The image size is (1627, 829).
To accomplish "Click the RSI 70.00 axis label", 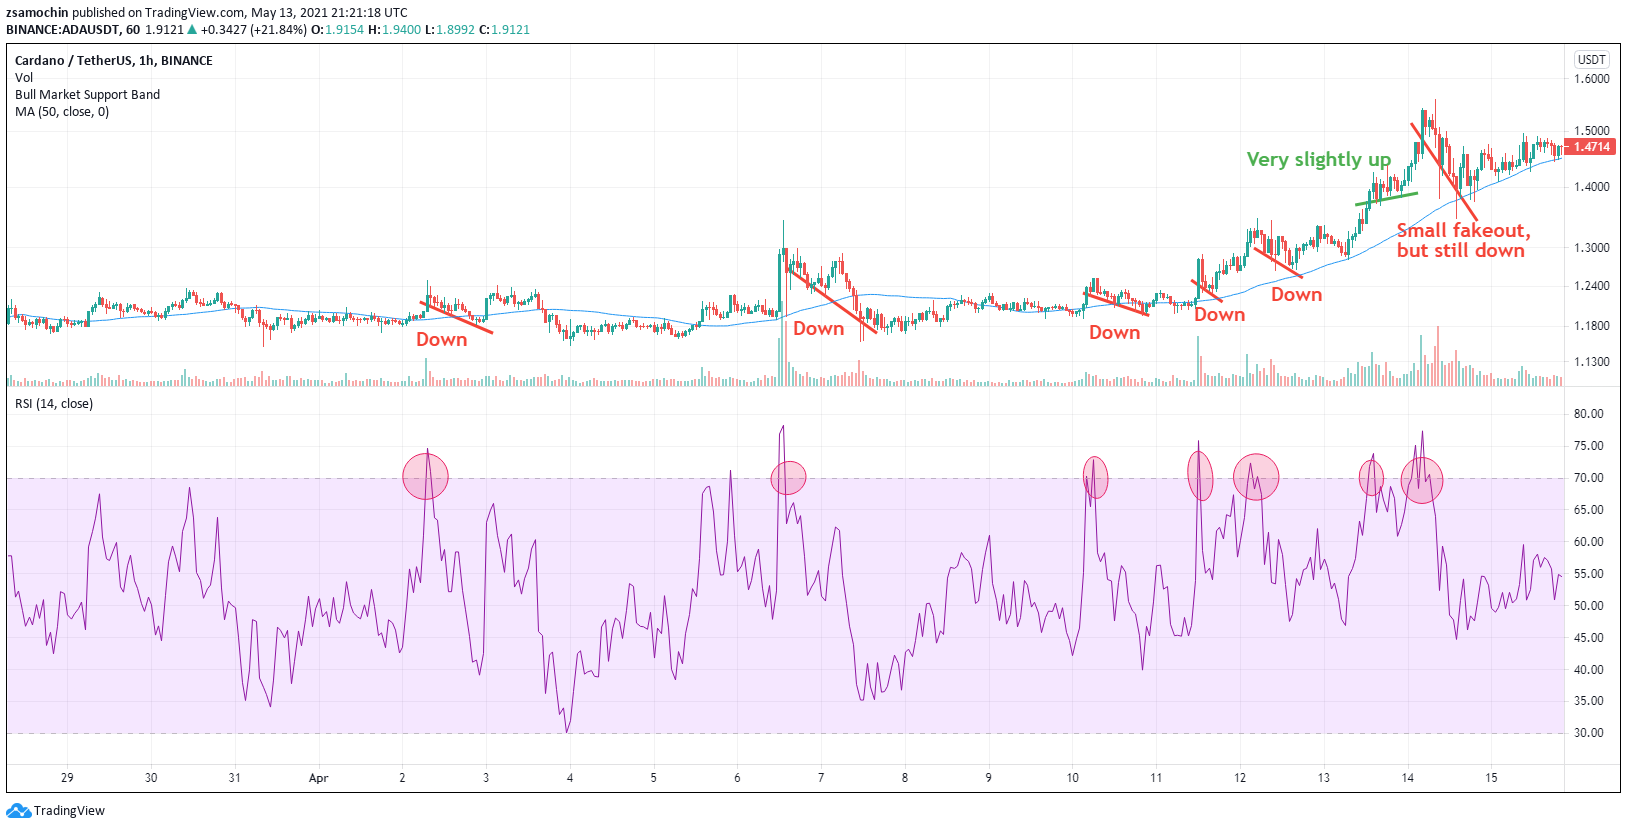I will tap(1588, 478).
